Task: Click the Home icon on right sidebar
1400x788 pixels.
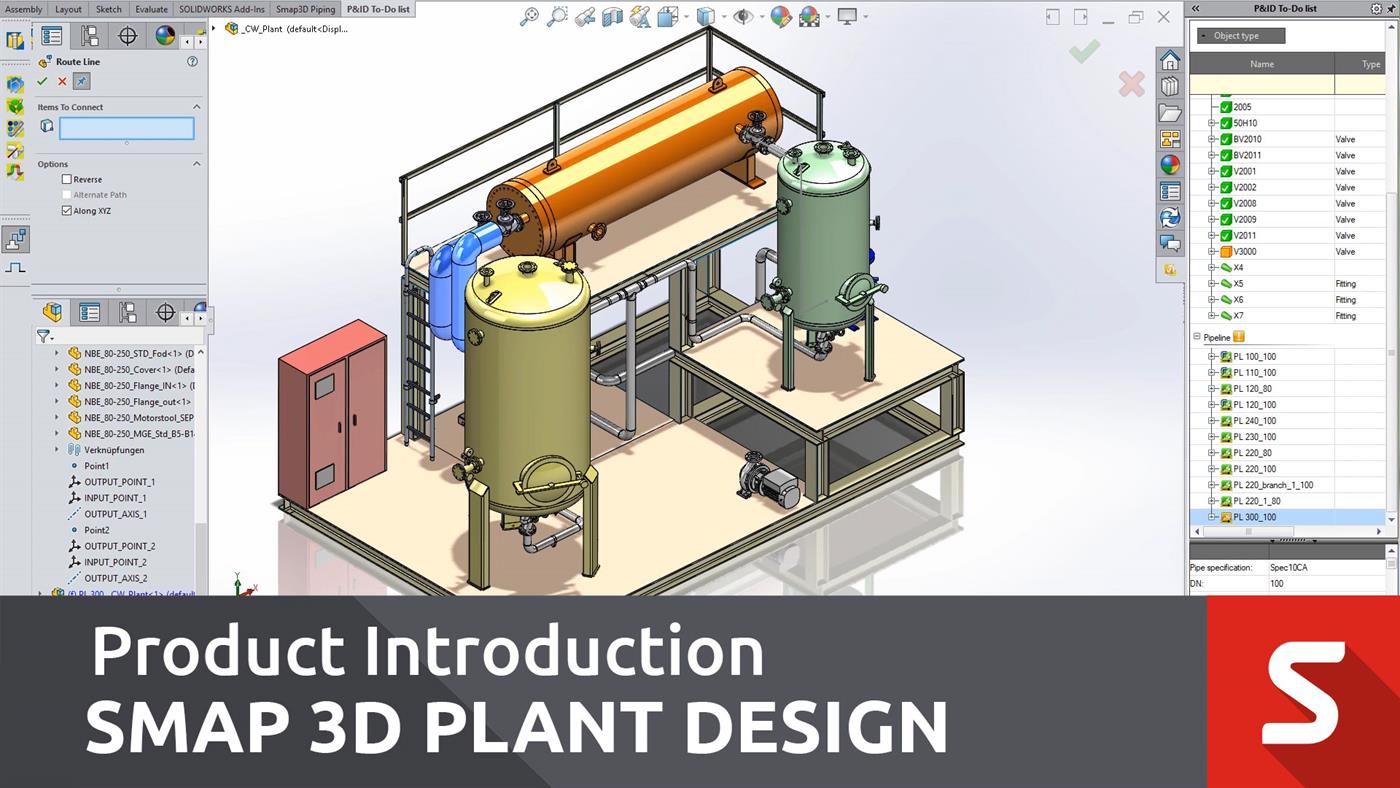Action: click(x=1170, y=60)
